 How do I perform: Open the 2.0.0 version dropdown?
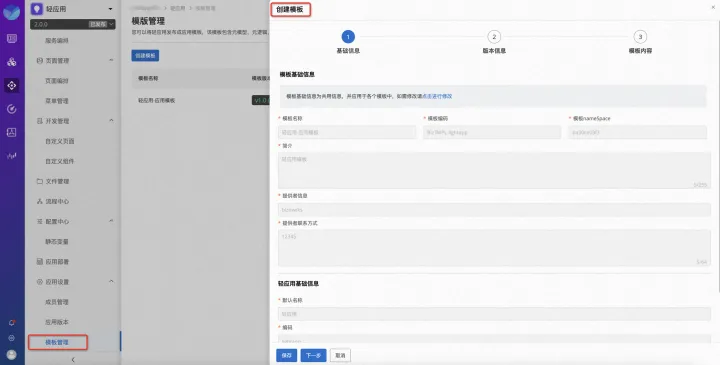[73, 24]
